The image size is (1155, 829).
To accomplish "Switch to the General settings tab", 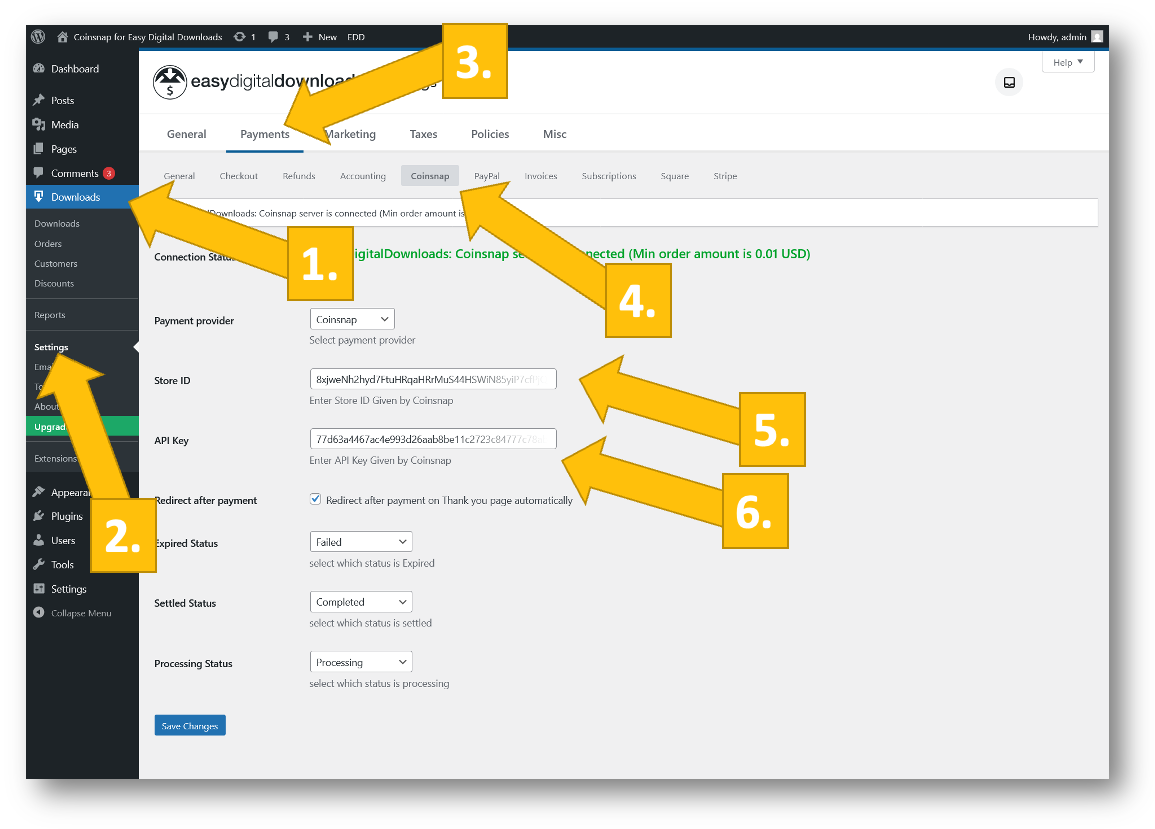I will click(x=186, y=134).
